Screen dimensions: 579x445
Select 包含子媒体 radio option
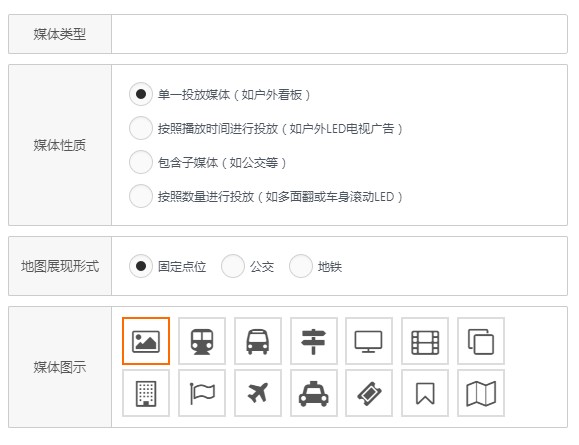(x=141, y=162)
